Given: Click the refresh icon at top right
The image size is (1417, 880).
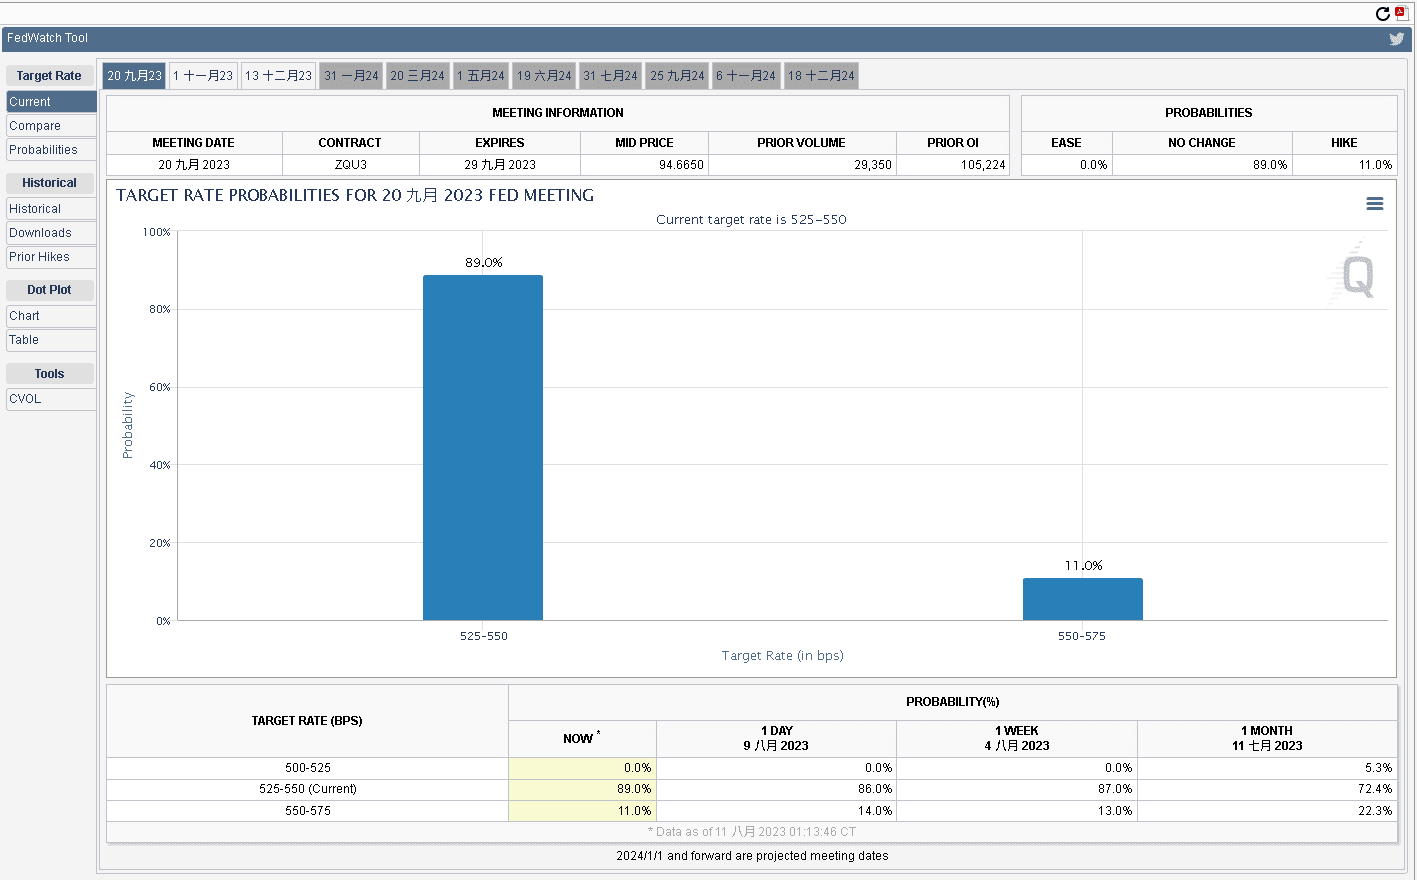Looking at the screenshot, I should pyautogui.click(x=1383, y=13).
